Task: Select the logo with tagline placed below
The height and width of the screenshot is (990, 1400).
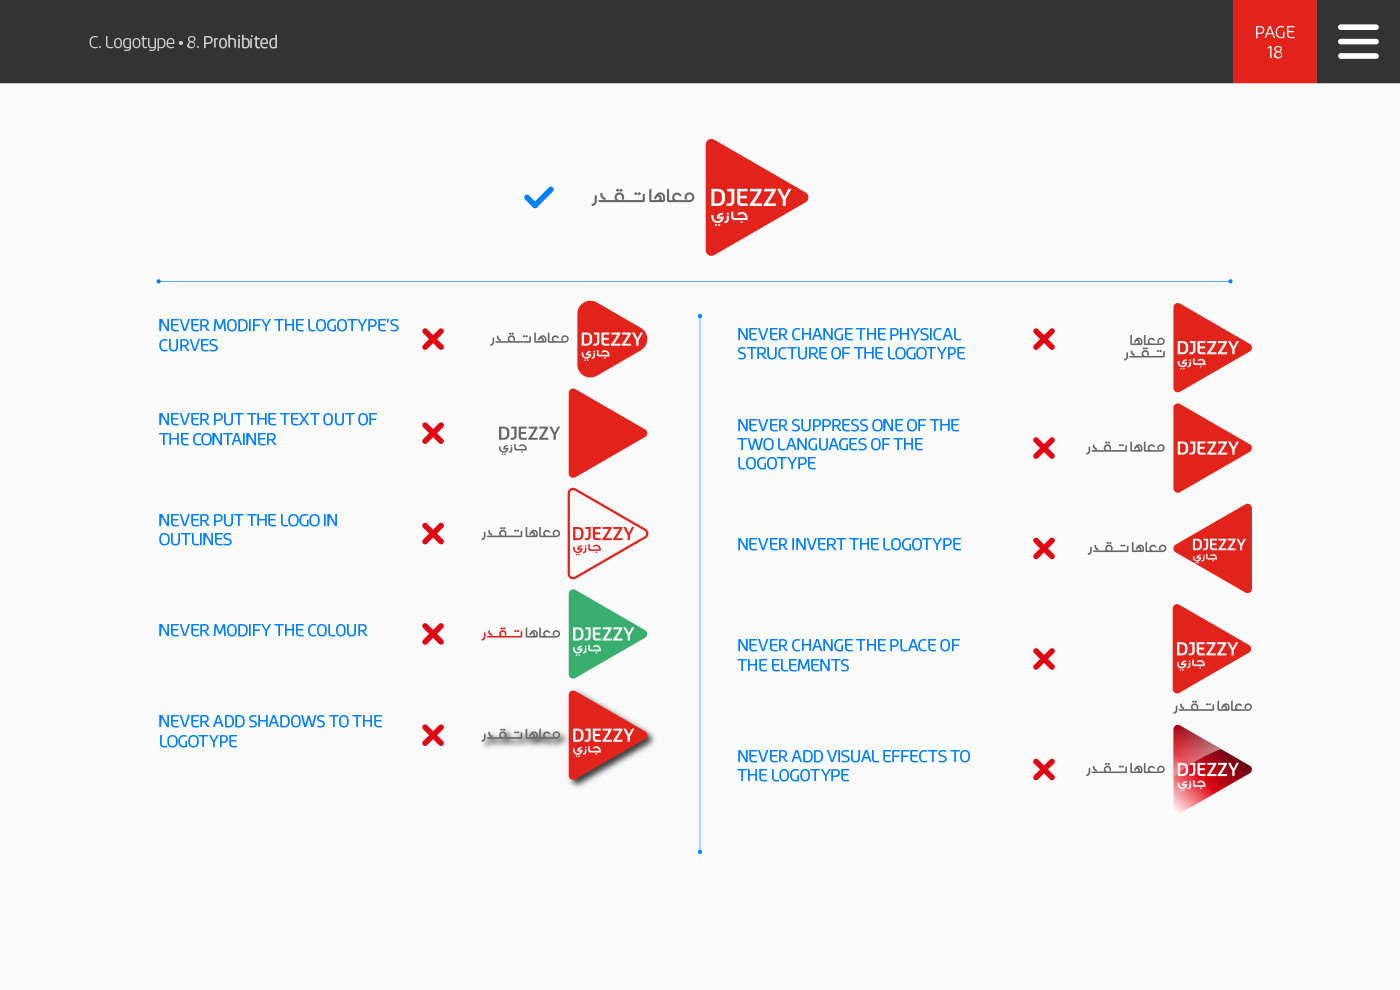Action: (x=1212, y=649)
